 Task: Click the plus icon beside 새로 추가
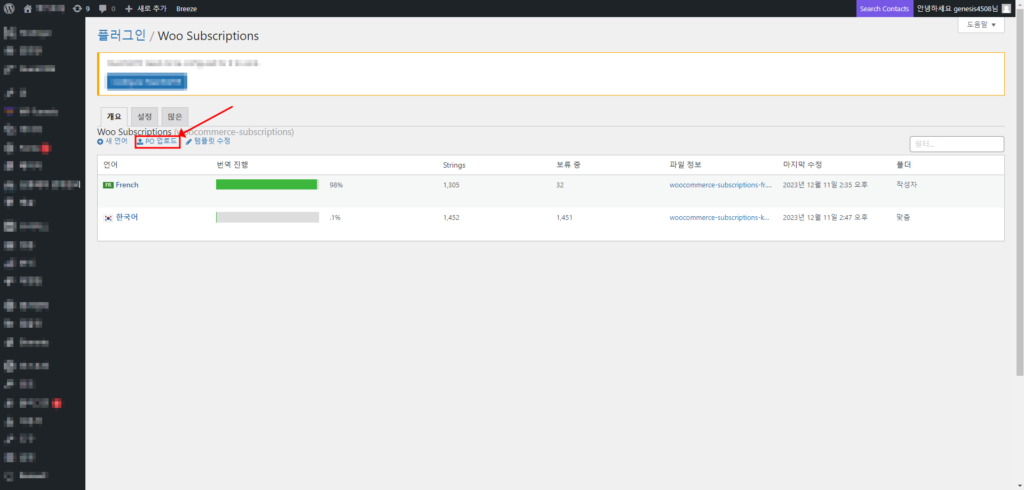(x=129, y=8)
